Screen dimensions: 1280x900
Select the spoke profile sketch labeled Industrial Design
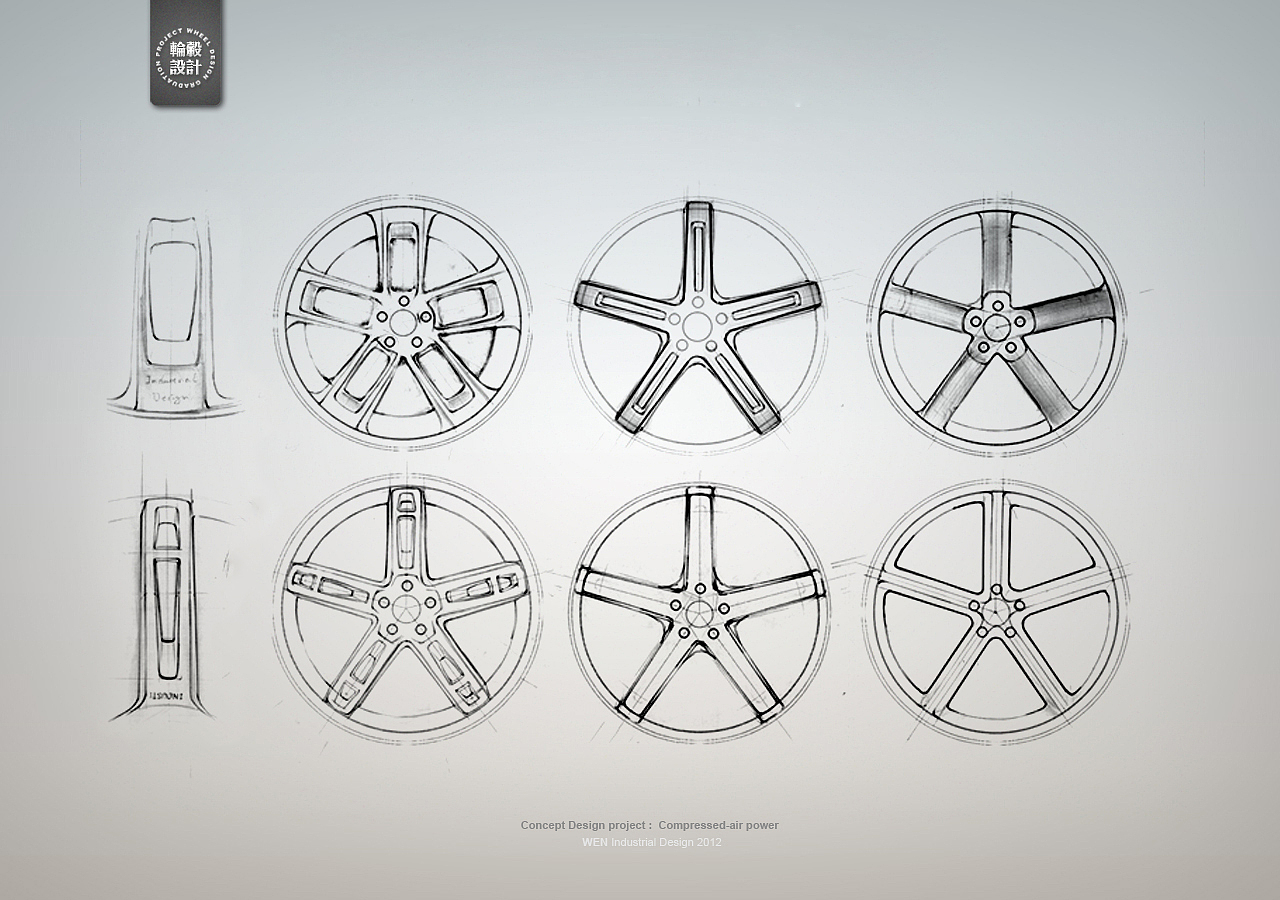click(x=174, y=316)
